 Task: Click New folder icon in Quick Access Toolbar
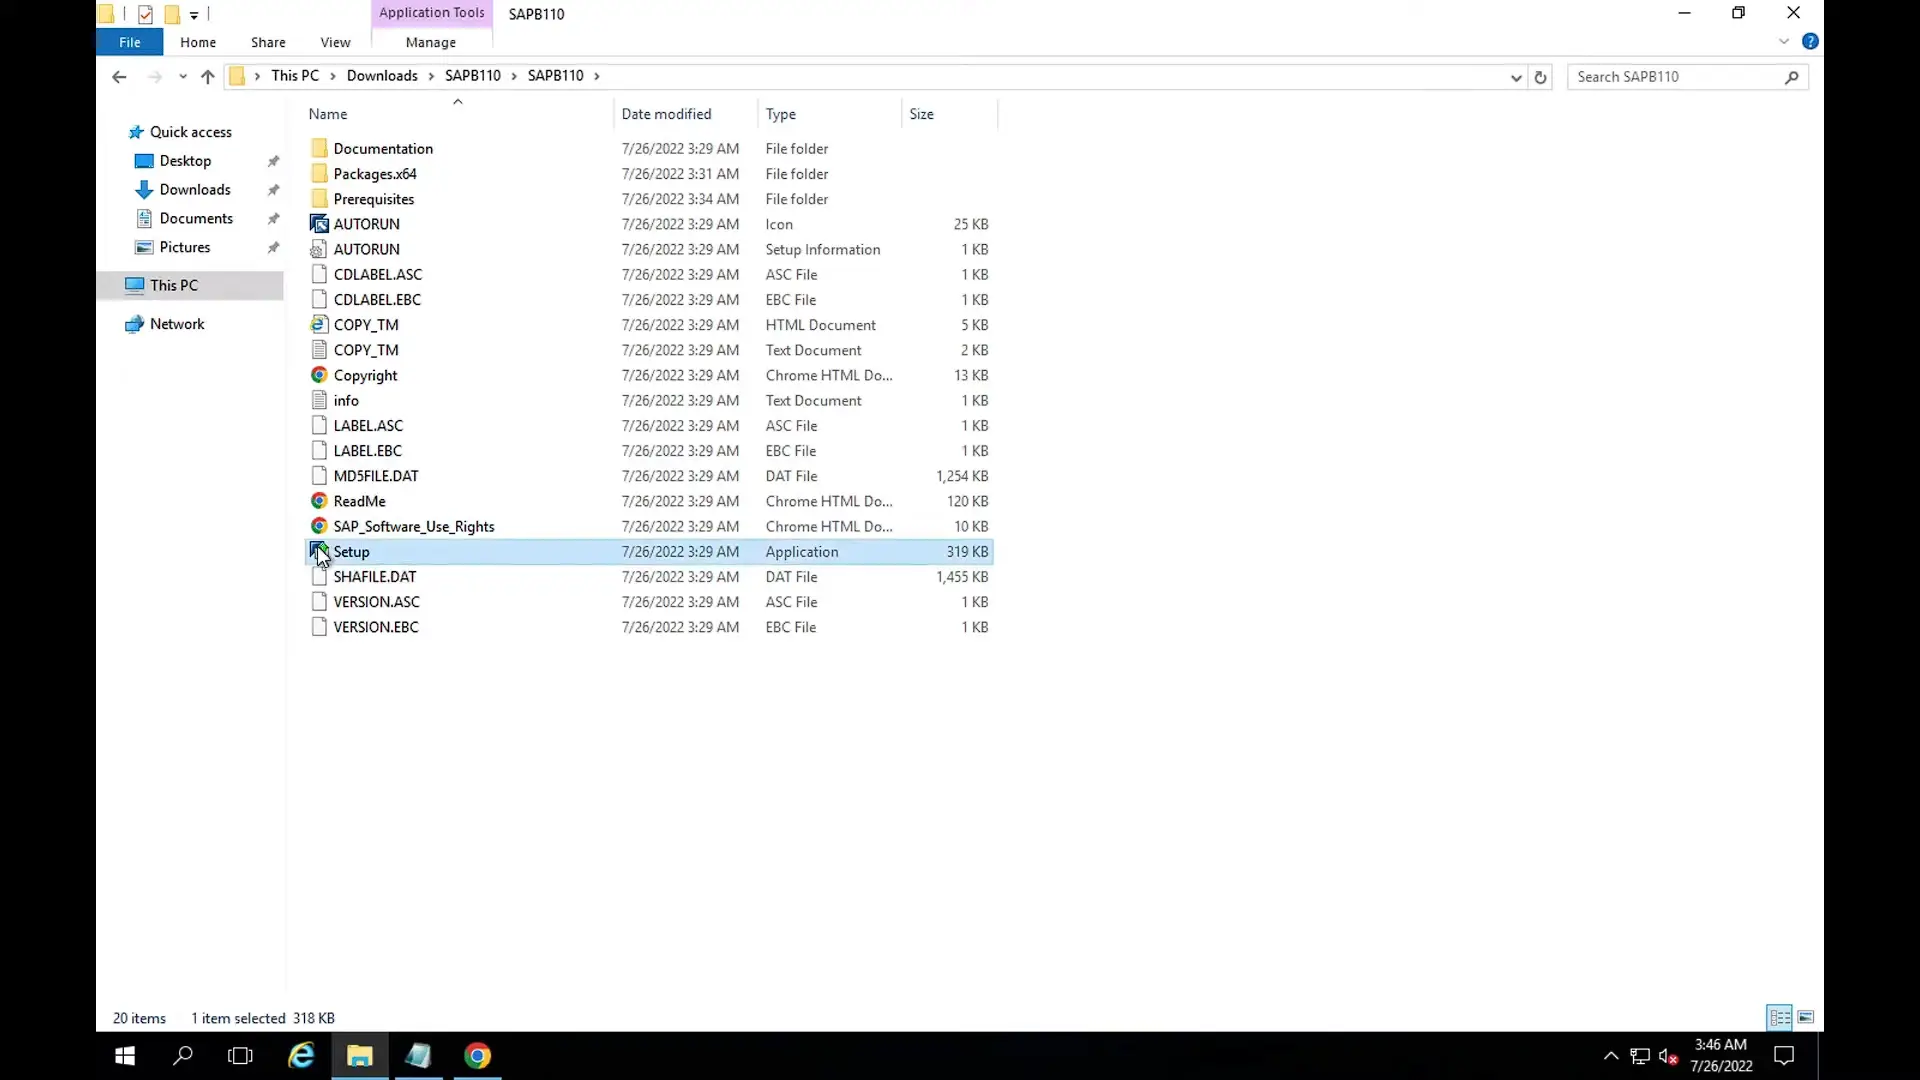(x=171, y=14)
